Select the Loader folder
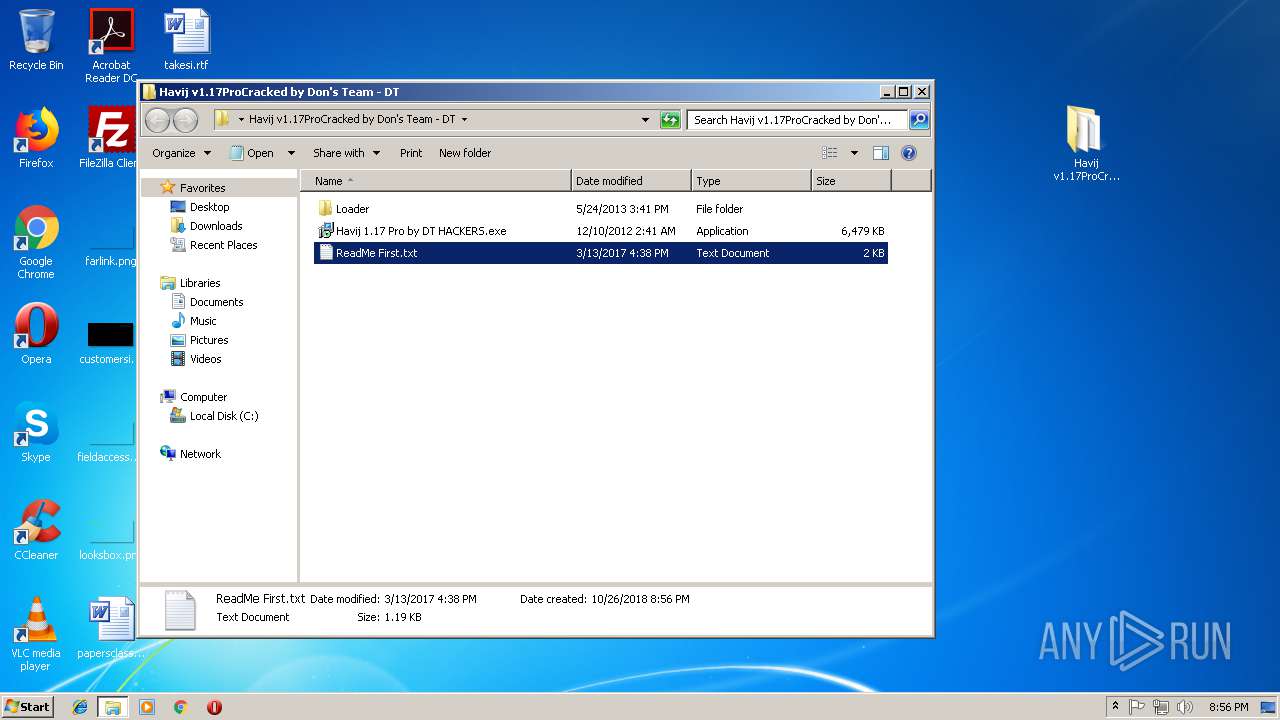The image size is (1280, 720). pos(600,209)
